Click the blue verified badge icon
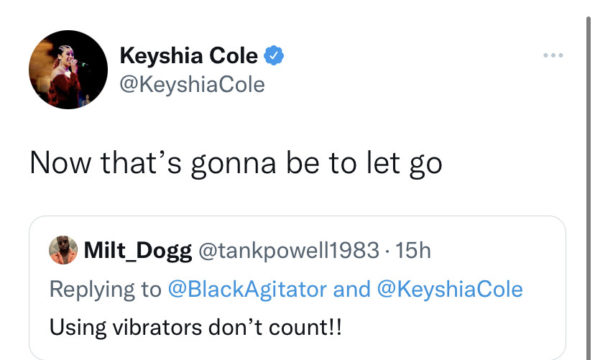The image size is (595, 360). 274,55
